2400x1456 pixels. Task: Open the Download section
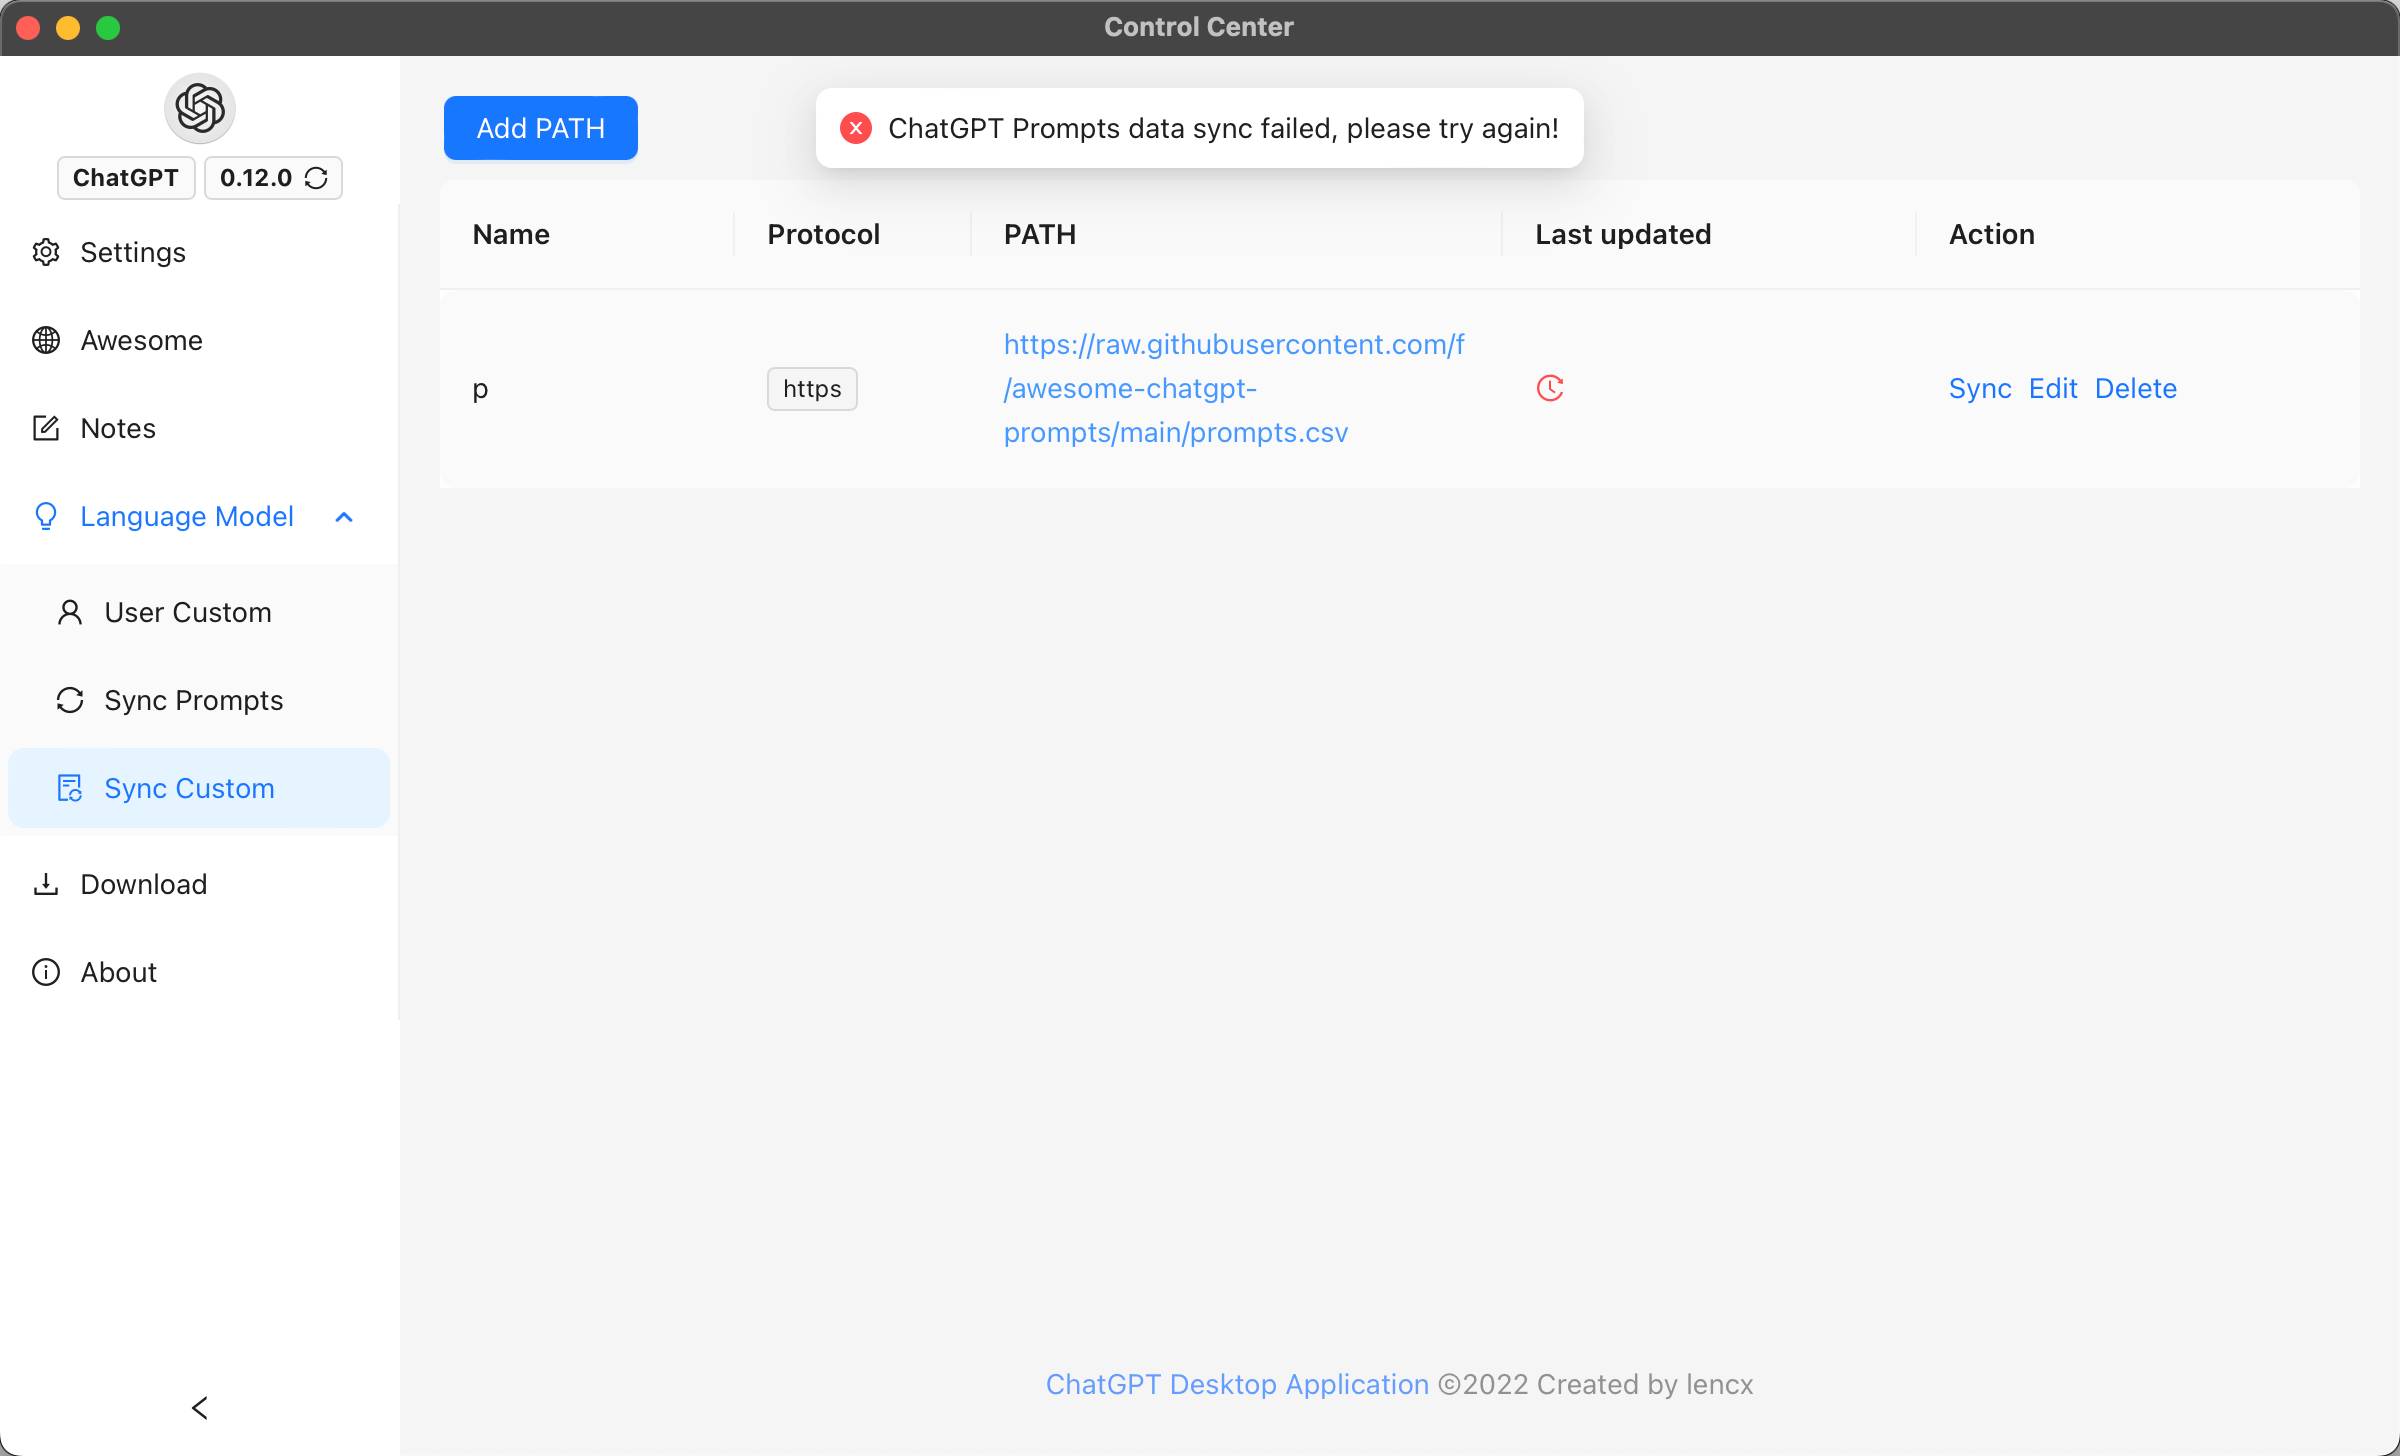(x=200, y=884)
